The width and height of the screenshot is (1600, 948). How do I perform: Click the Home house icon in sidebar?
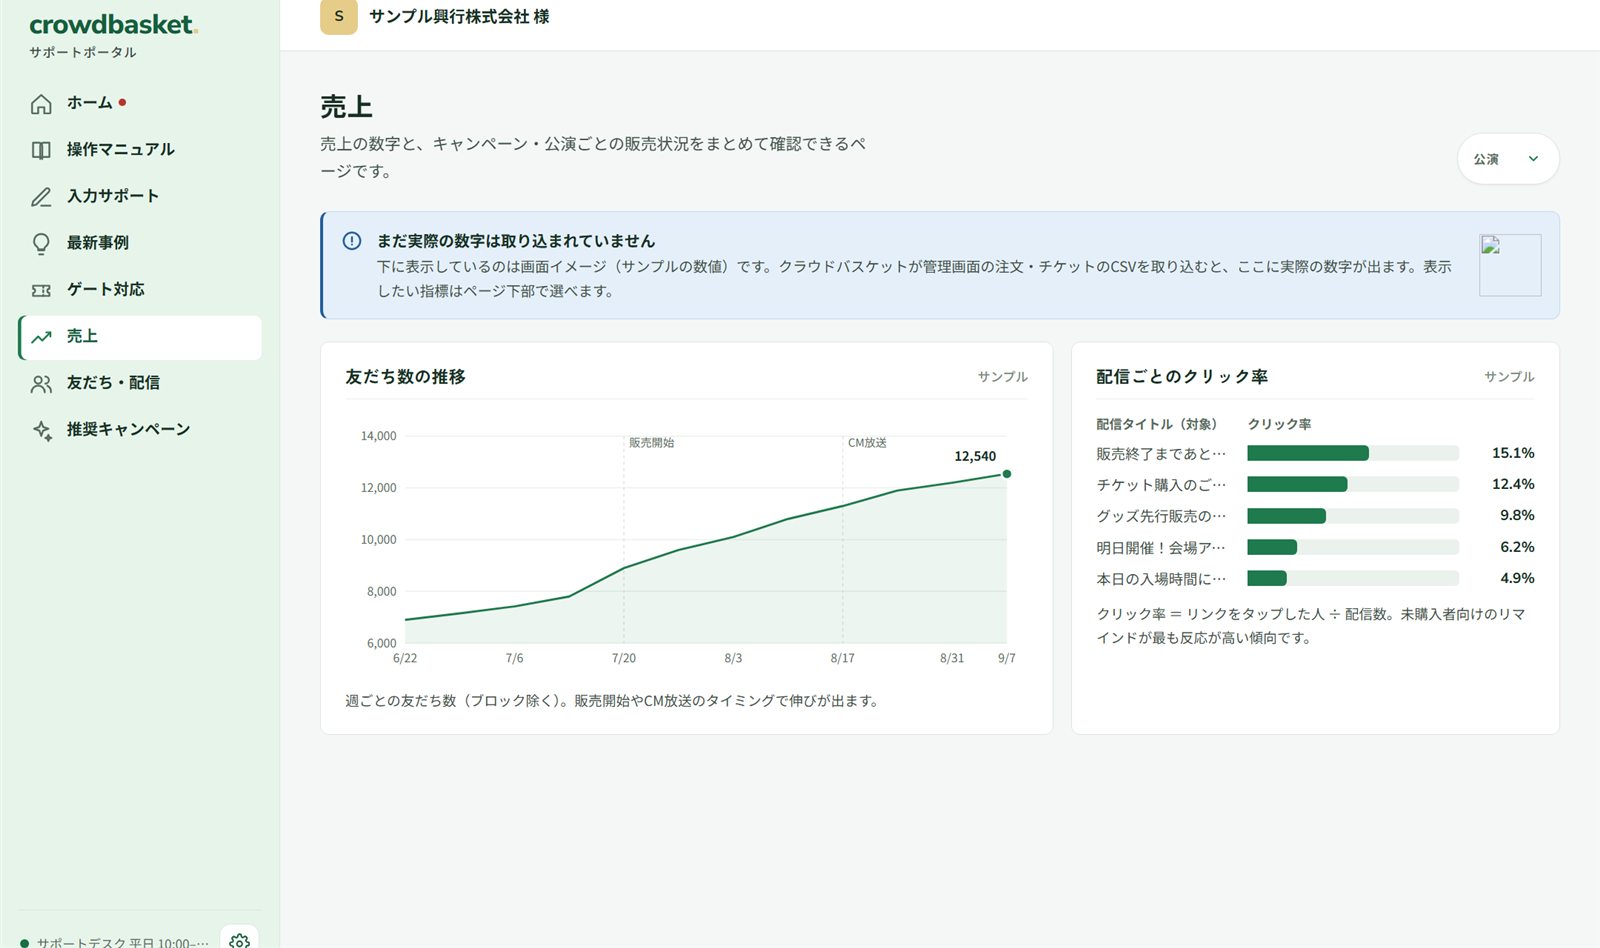coord(41,103)
